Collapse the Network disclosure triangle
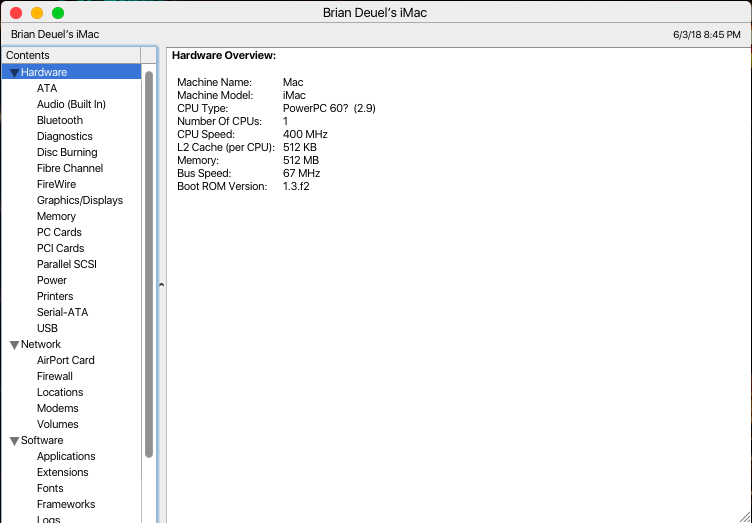Screen dimensions: 752x523 point(14,345)
